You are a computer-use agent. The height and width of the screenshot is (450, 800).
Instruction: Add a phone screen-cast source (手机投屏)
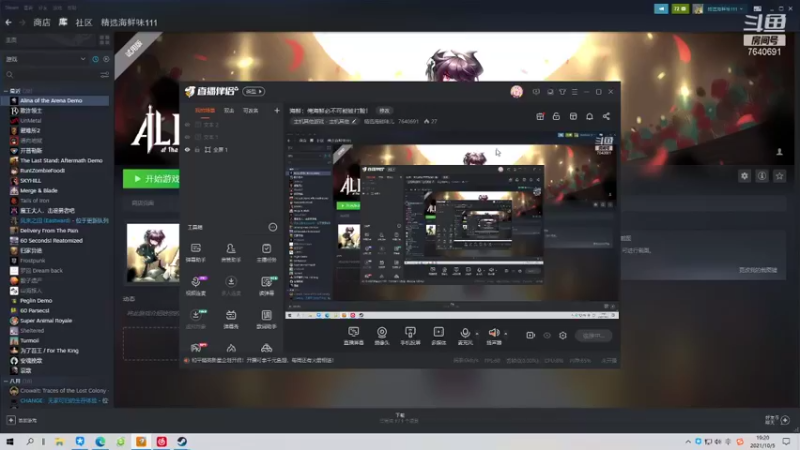click(410, 336)
